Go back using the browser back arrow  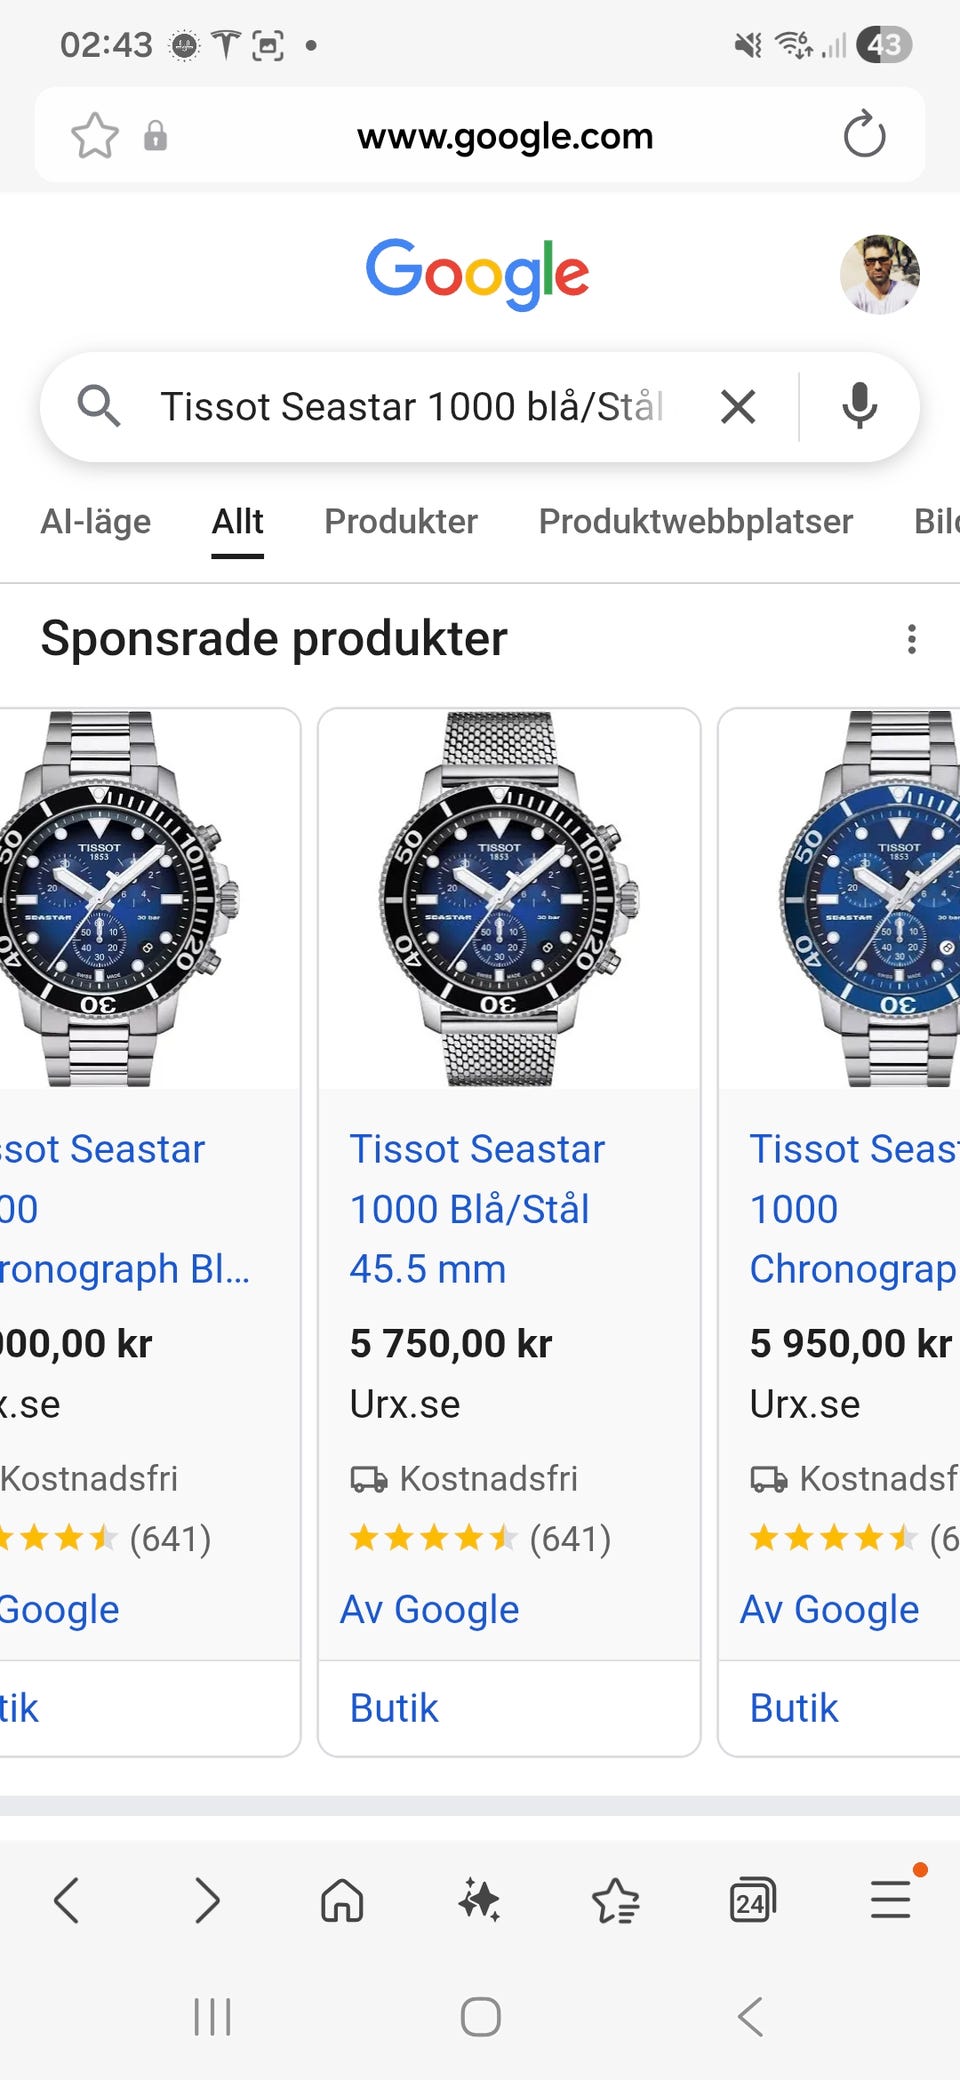click(x=67, y=1900)
